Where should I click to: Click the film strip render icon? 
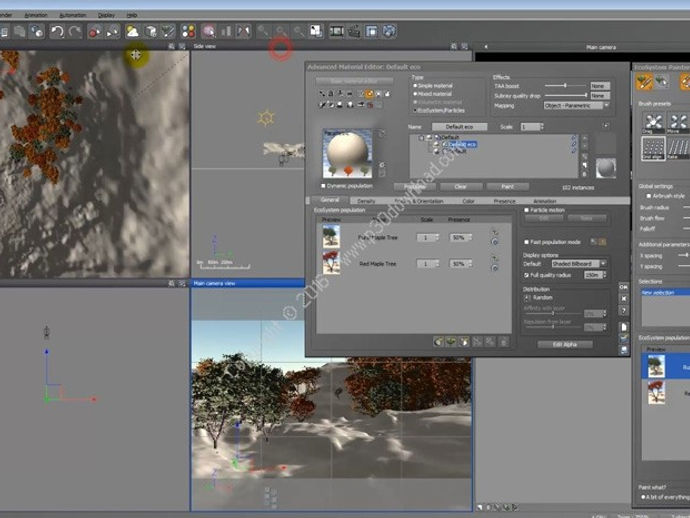click(x=336, y=31)
